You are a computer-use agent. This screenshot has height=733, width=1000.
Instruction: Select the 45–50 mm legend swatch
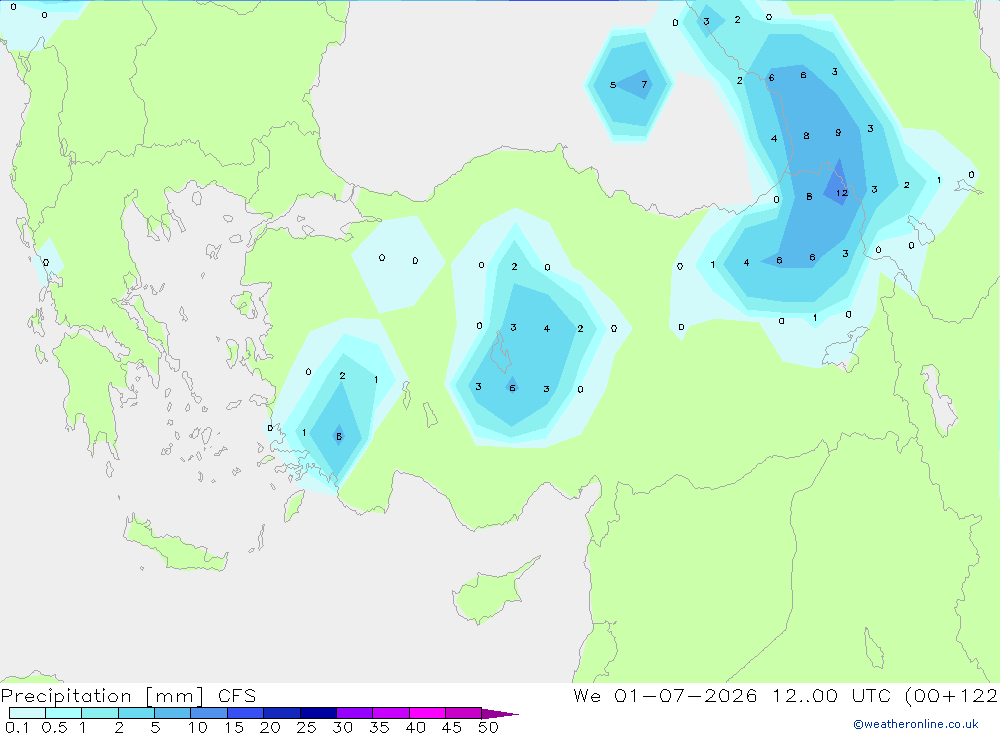pyautogui.click(x=463, y=713)
